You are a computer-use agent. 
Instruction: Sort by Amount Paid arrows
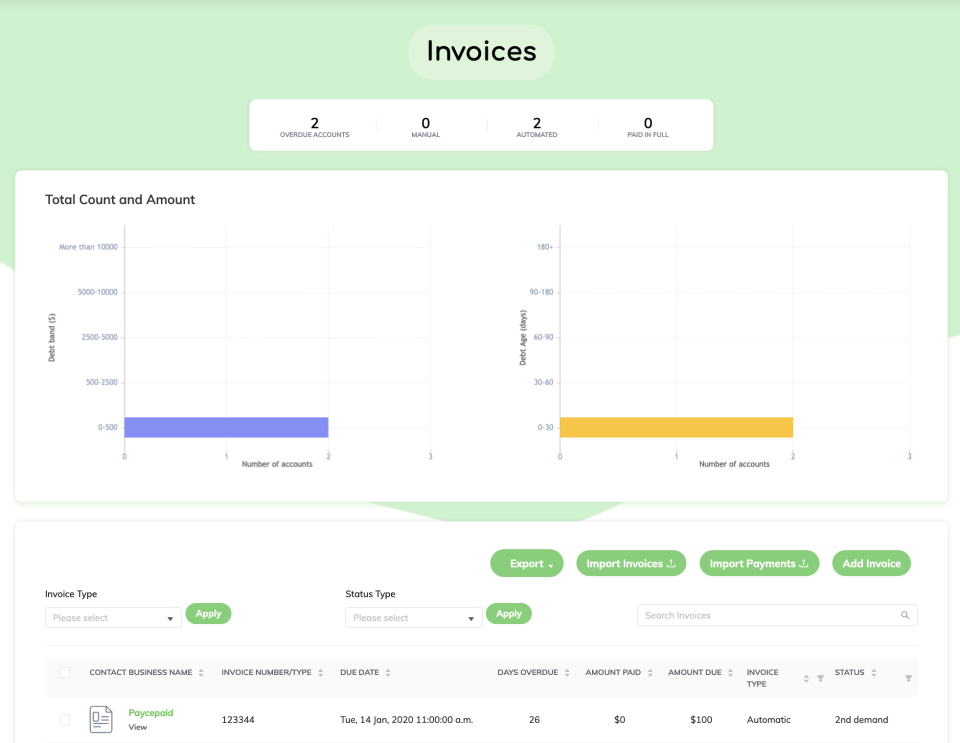pos(650,673)
